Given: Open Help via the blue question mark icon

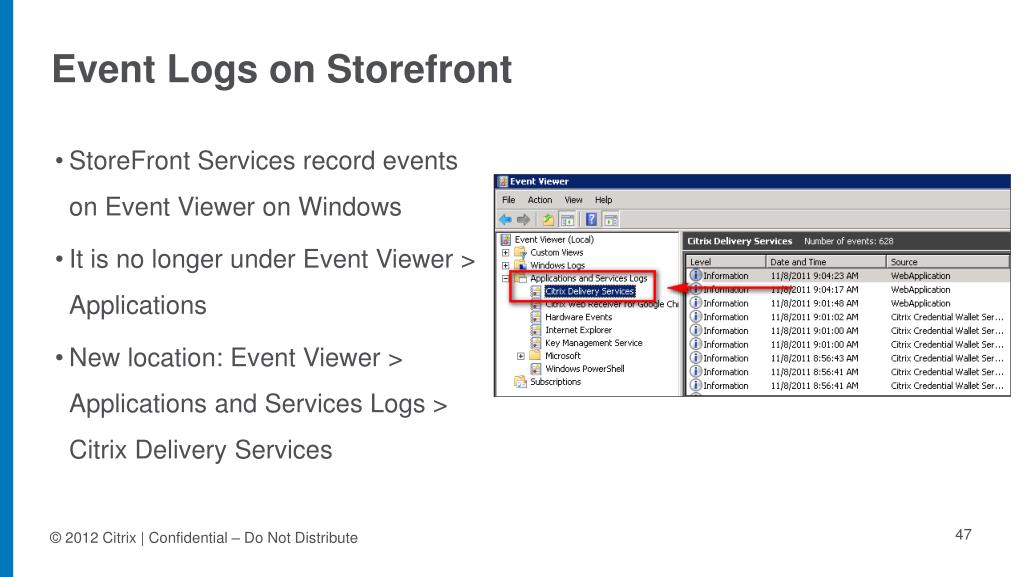Looking at the screenshot, I should click(x=591, y=220).
